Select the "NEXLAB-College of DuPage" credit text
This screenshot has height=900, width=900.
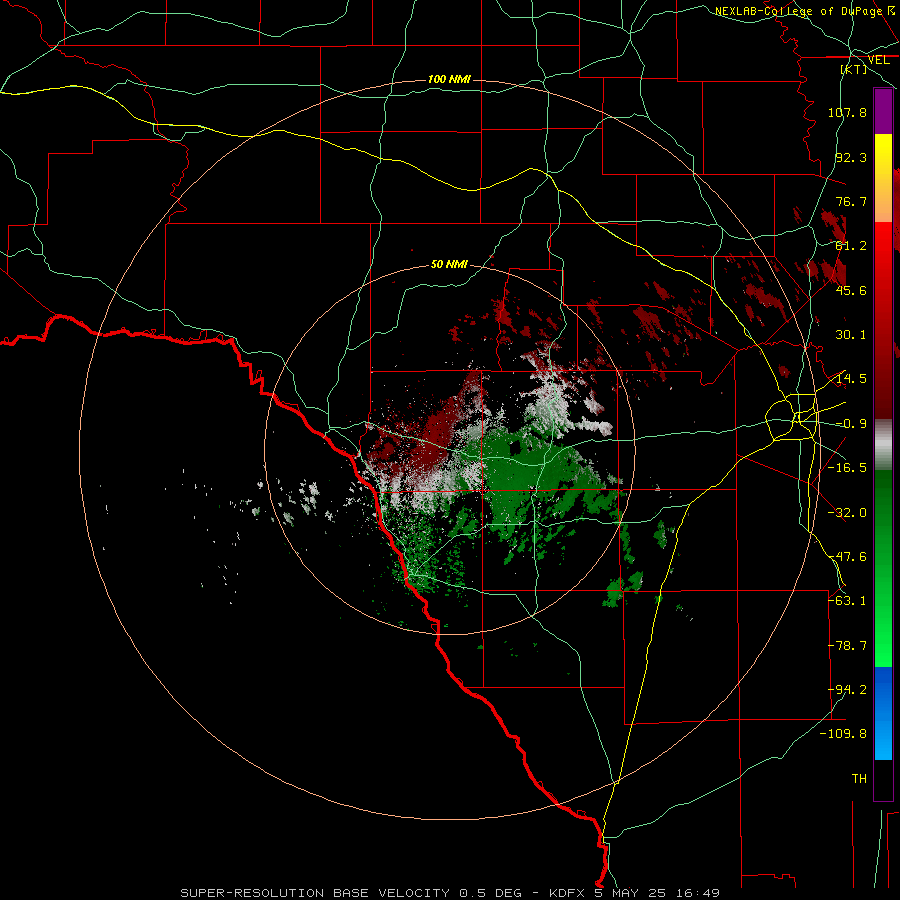pos(799,11)
